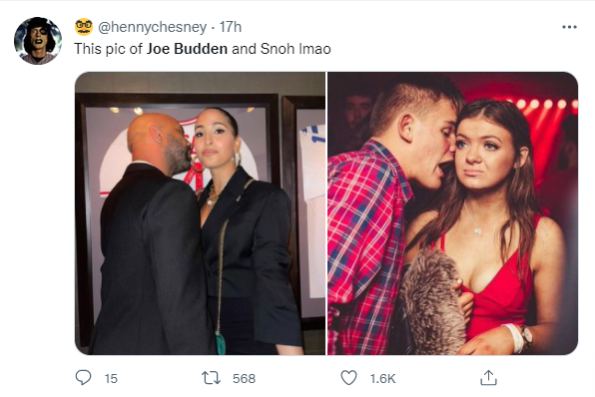
Task: Click the 17h timestamp link
Action: (230, 27)
